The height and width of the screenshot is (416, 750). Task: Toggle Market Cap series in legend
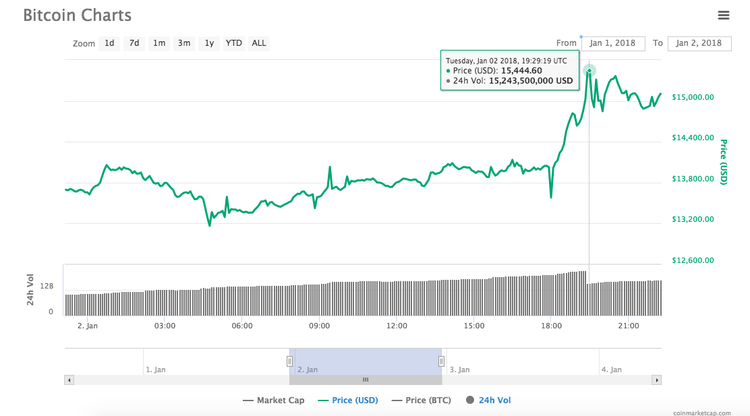coord(274,400)
